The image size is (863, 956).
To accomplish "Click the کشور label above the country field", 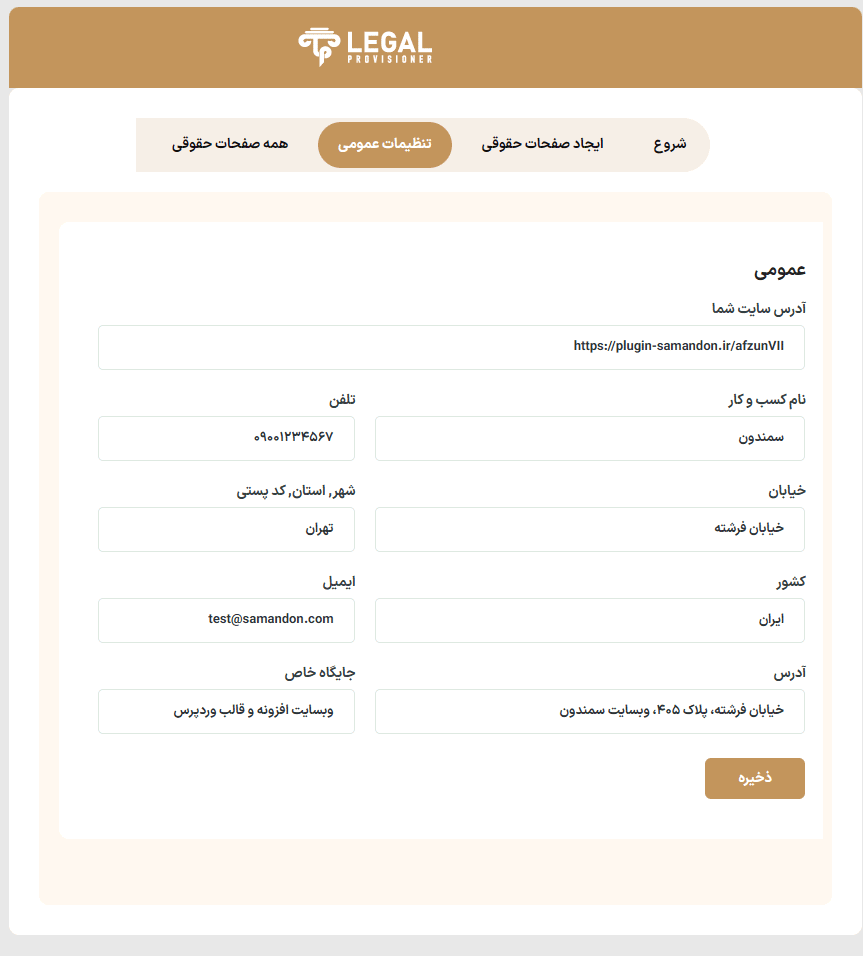I will click(790, 582).
